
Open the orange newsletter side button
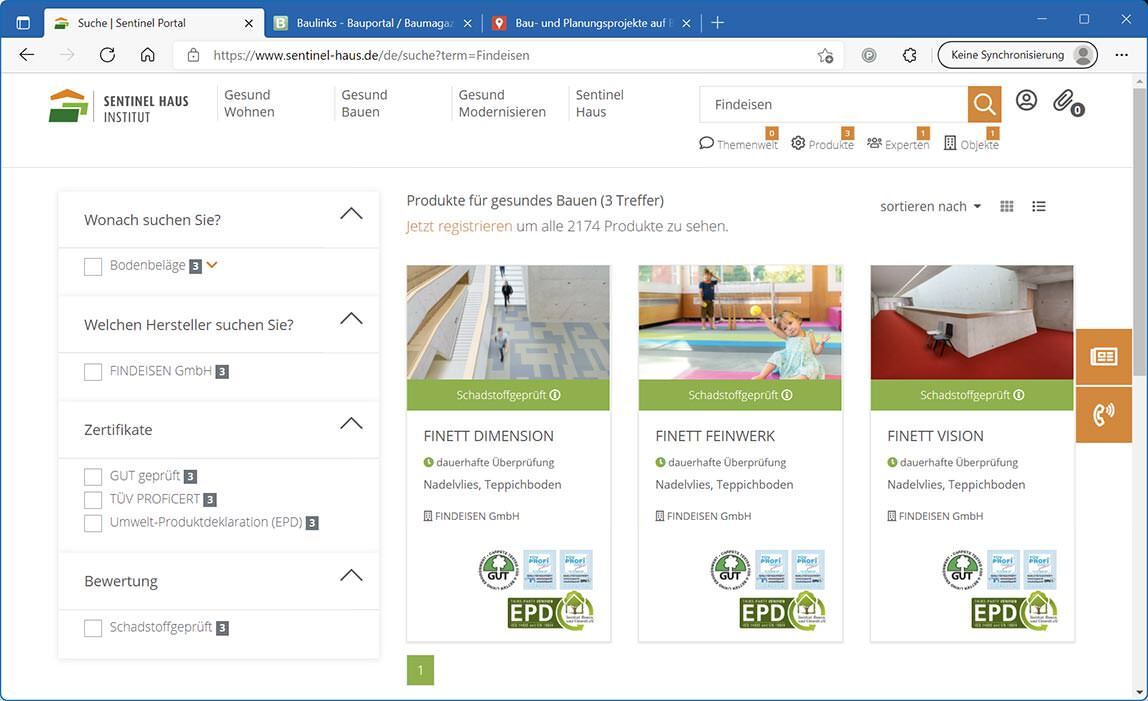pos(1103,357)
